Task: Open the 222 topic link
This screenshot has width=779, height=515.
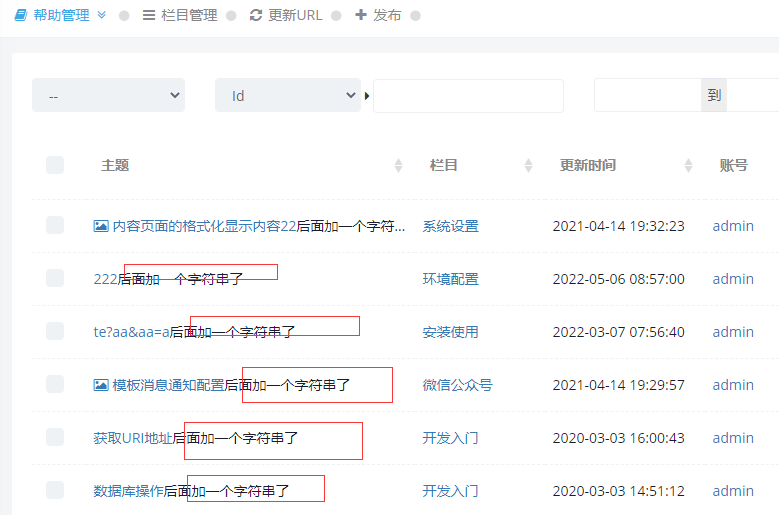Action: point(105,279)
